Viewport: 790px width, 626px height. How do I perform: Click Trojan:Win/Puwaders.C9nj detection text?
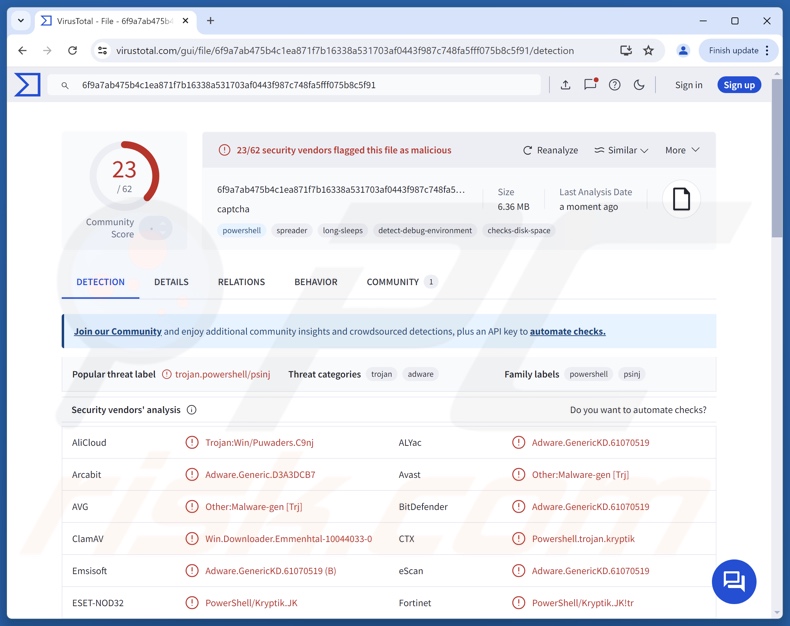click(259, 443)
